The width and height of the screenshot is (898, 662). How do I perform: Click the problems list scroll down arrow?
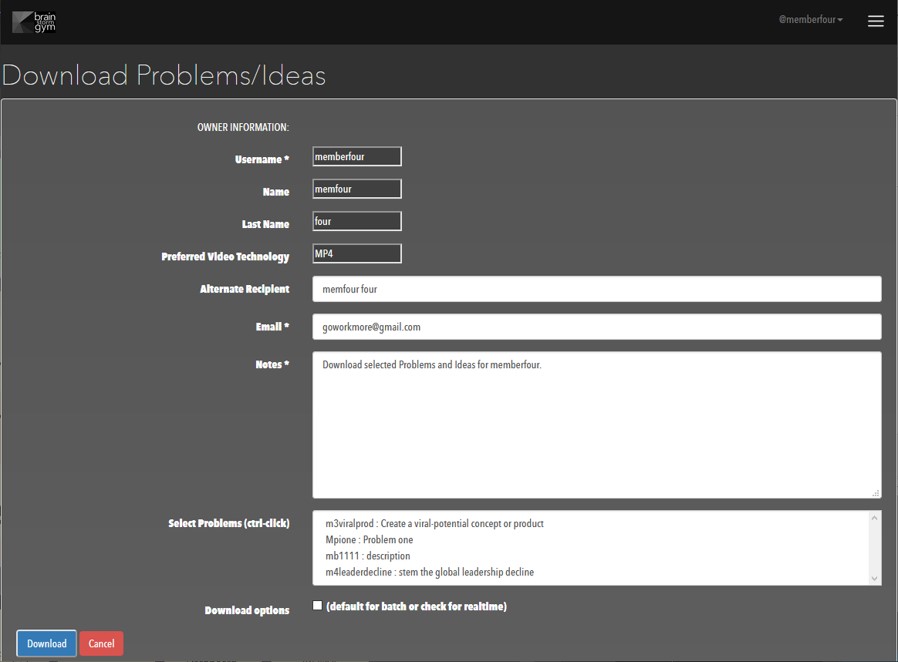pos(874,578)
